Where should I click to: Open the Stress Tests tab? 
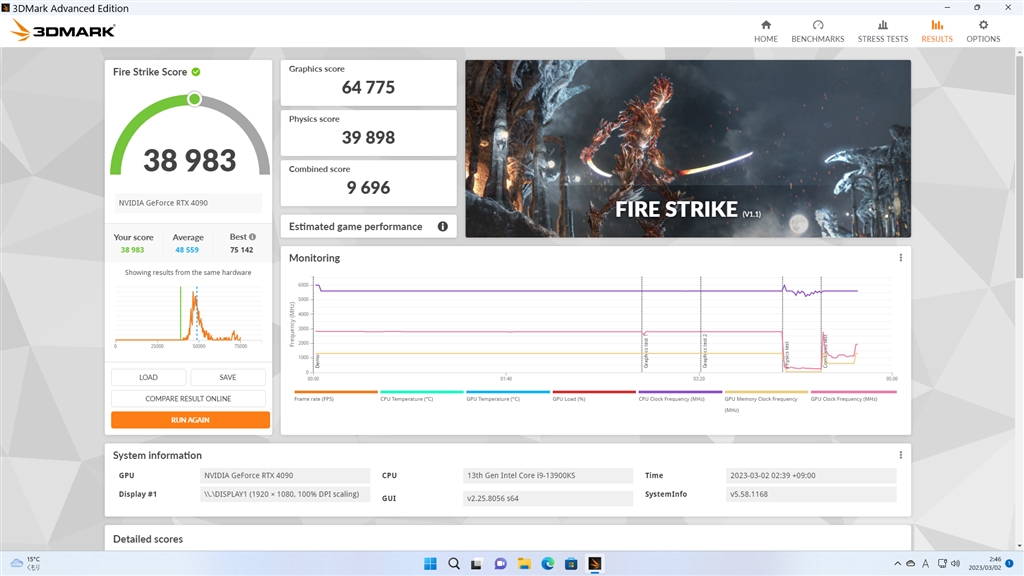coord(882,31)
